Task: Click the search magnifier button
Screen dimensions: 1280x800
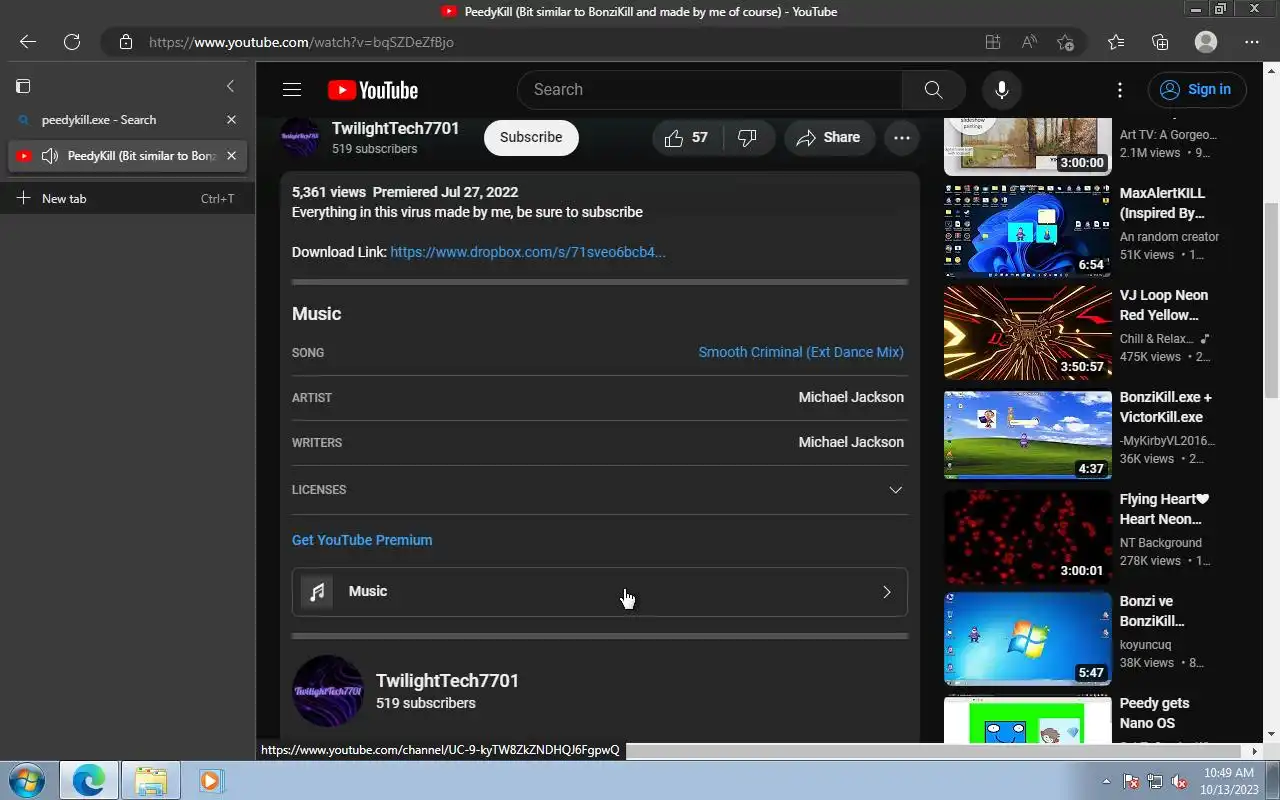Action: pos(933,90)
